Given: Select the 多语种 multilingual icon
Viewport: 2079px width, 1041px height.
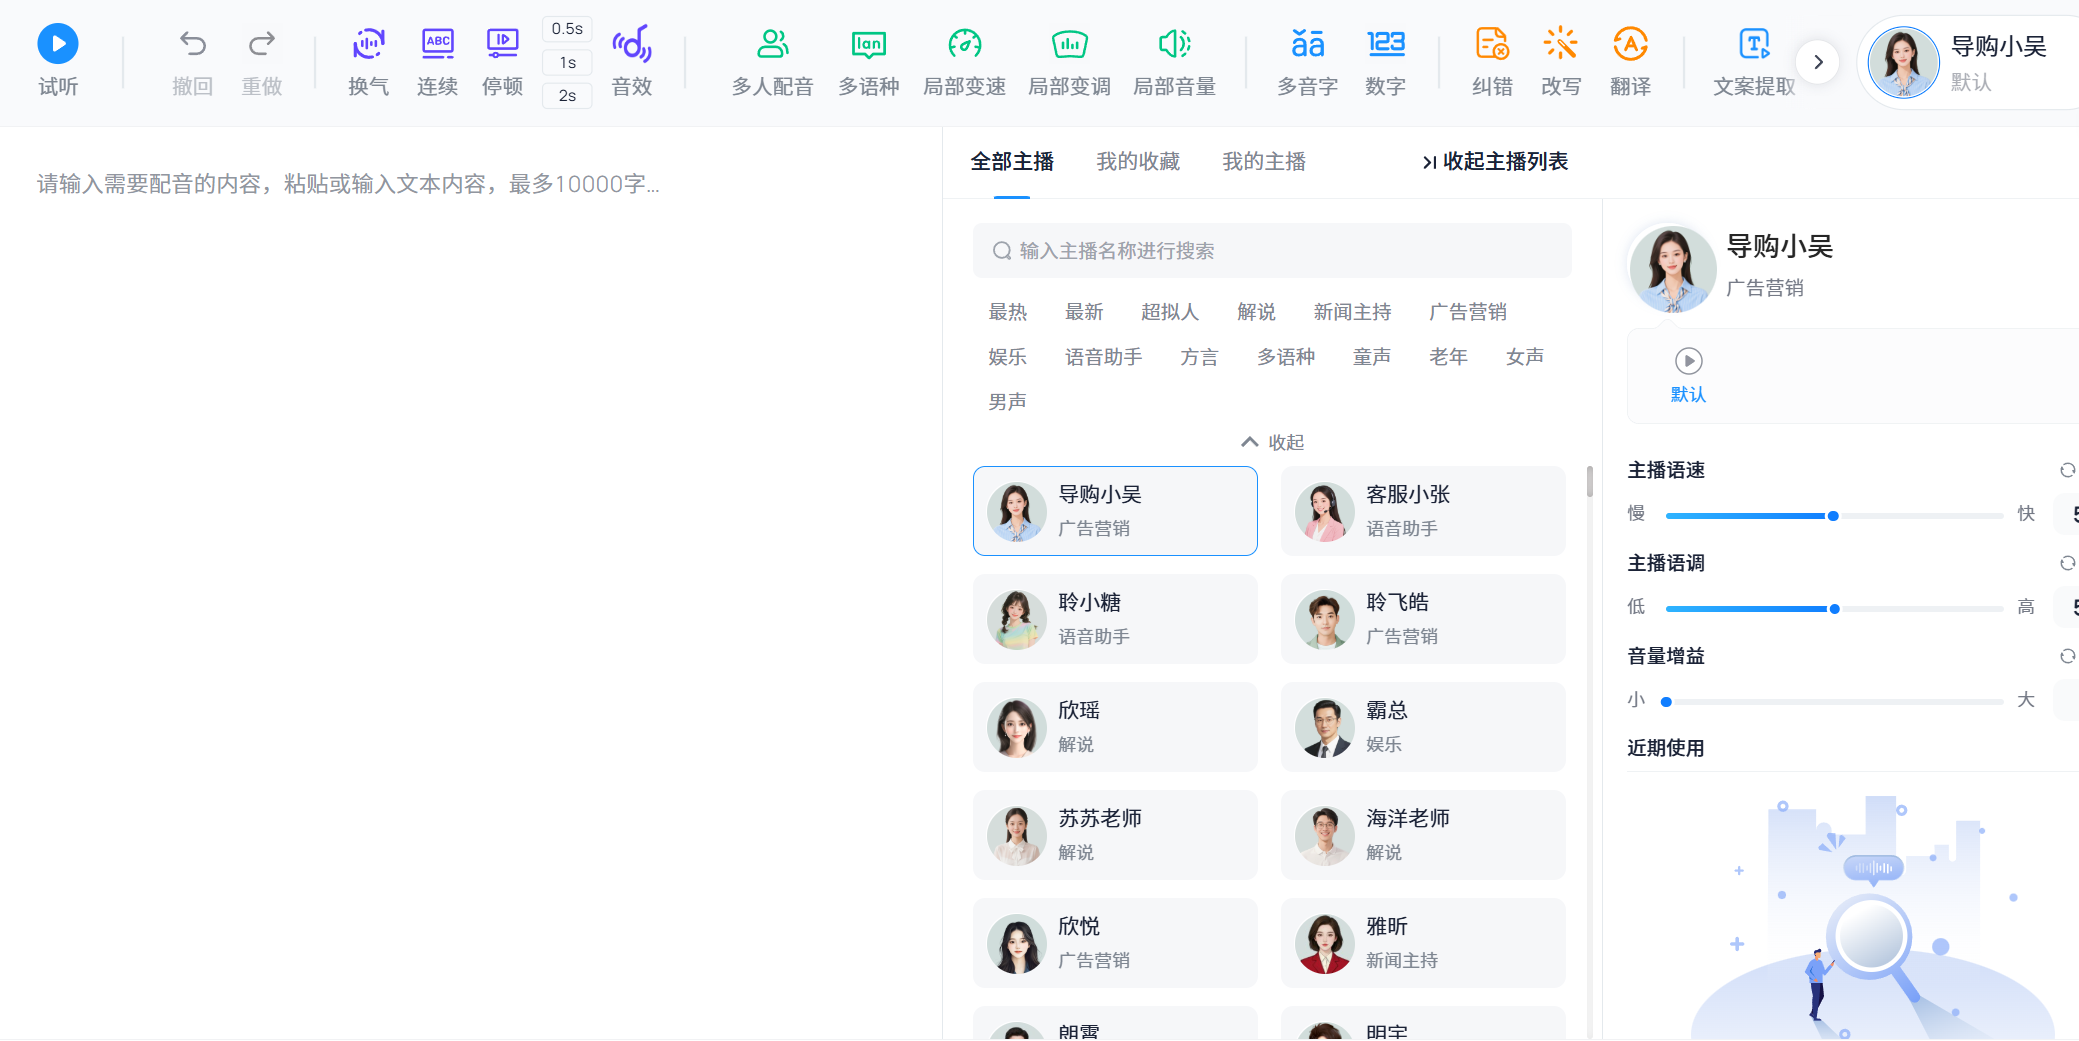Looking at the screenshot, I should click(x=868, y=60).
